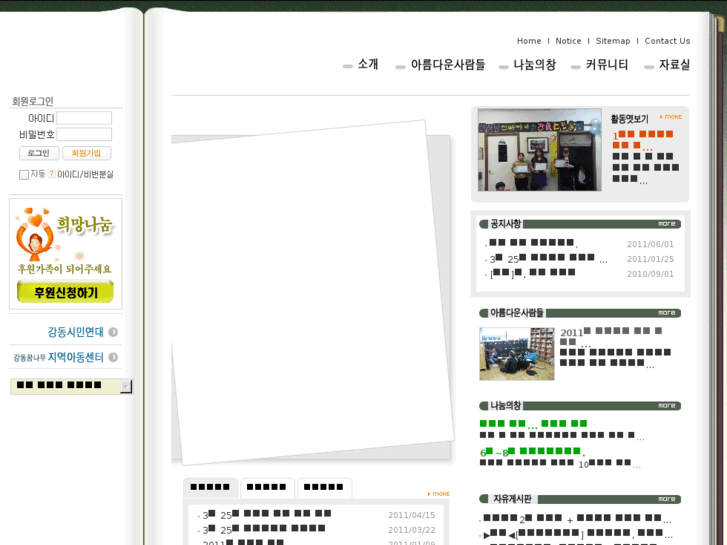Click the 공지사항 section heading

[505, 224]
